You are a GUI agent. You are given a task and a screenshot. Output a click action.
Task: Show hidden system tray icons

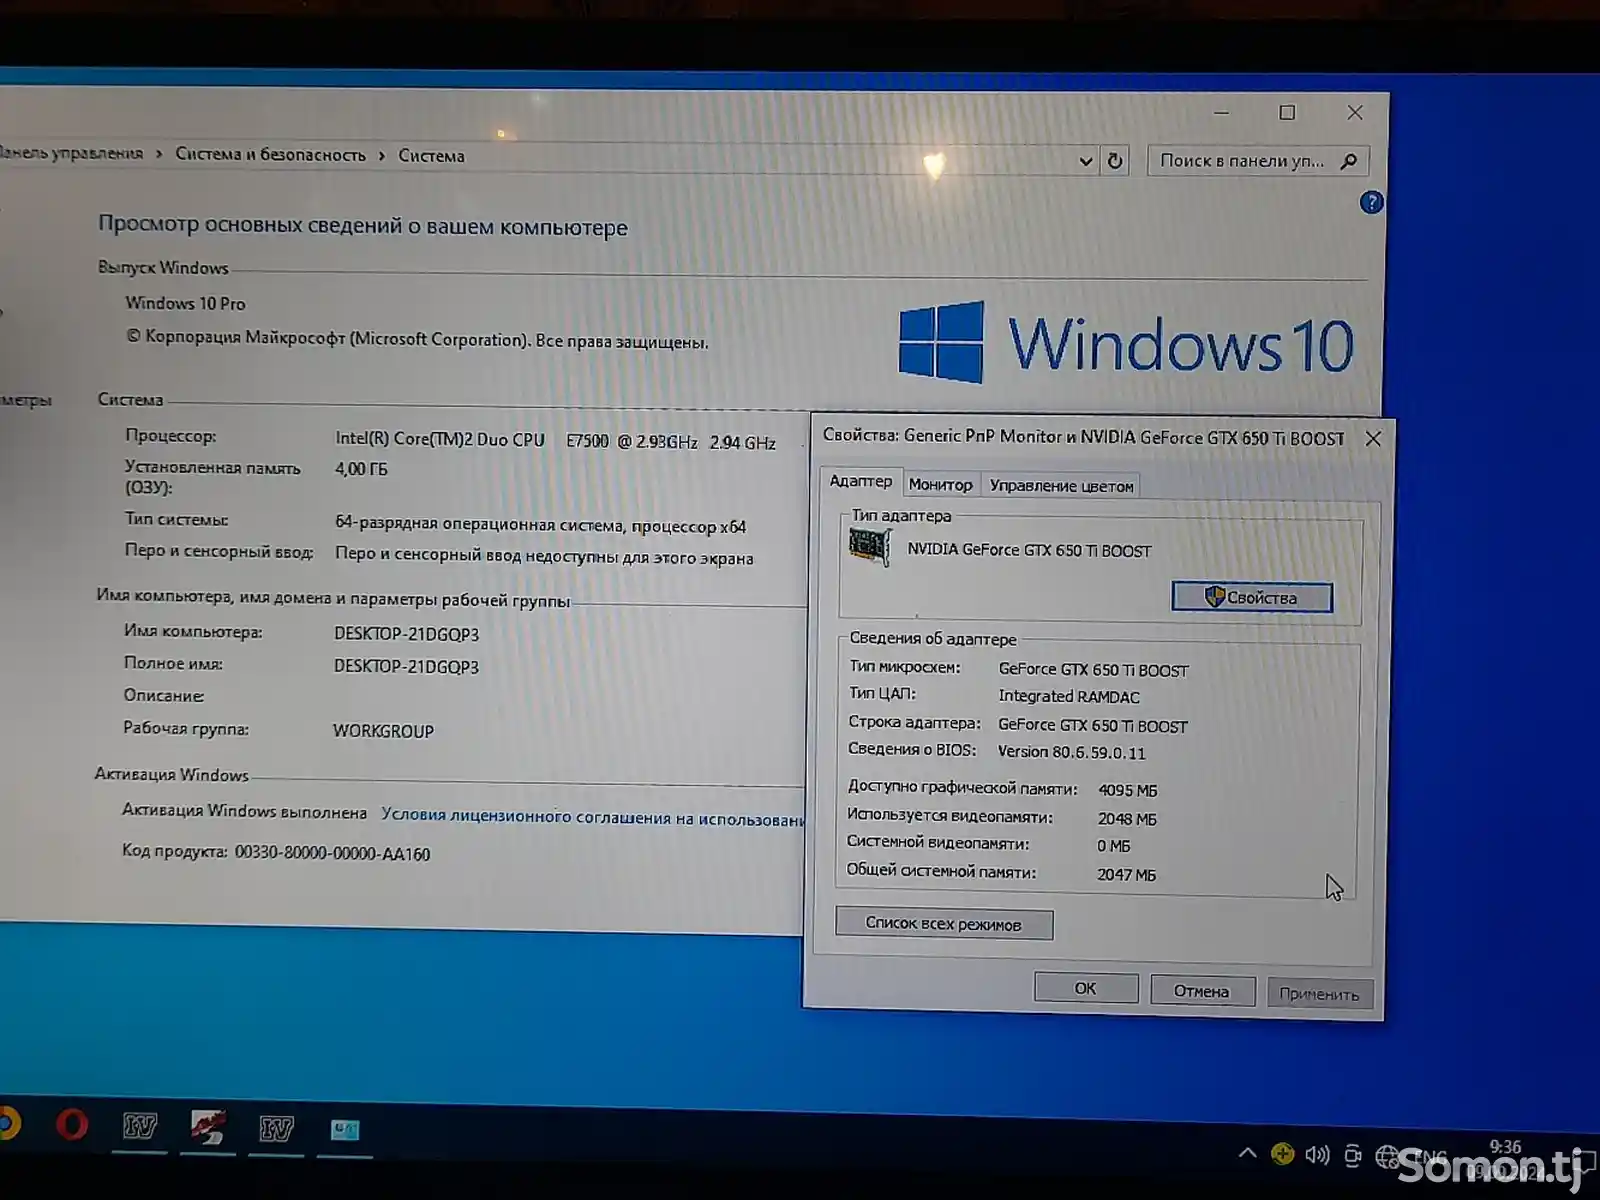point(1247,1153)
